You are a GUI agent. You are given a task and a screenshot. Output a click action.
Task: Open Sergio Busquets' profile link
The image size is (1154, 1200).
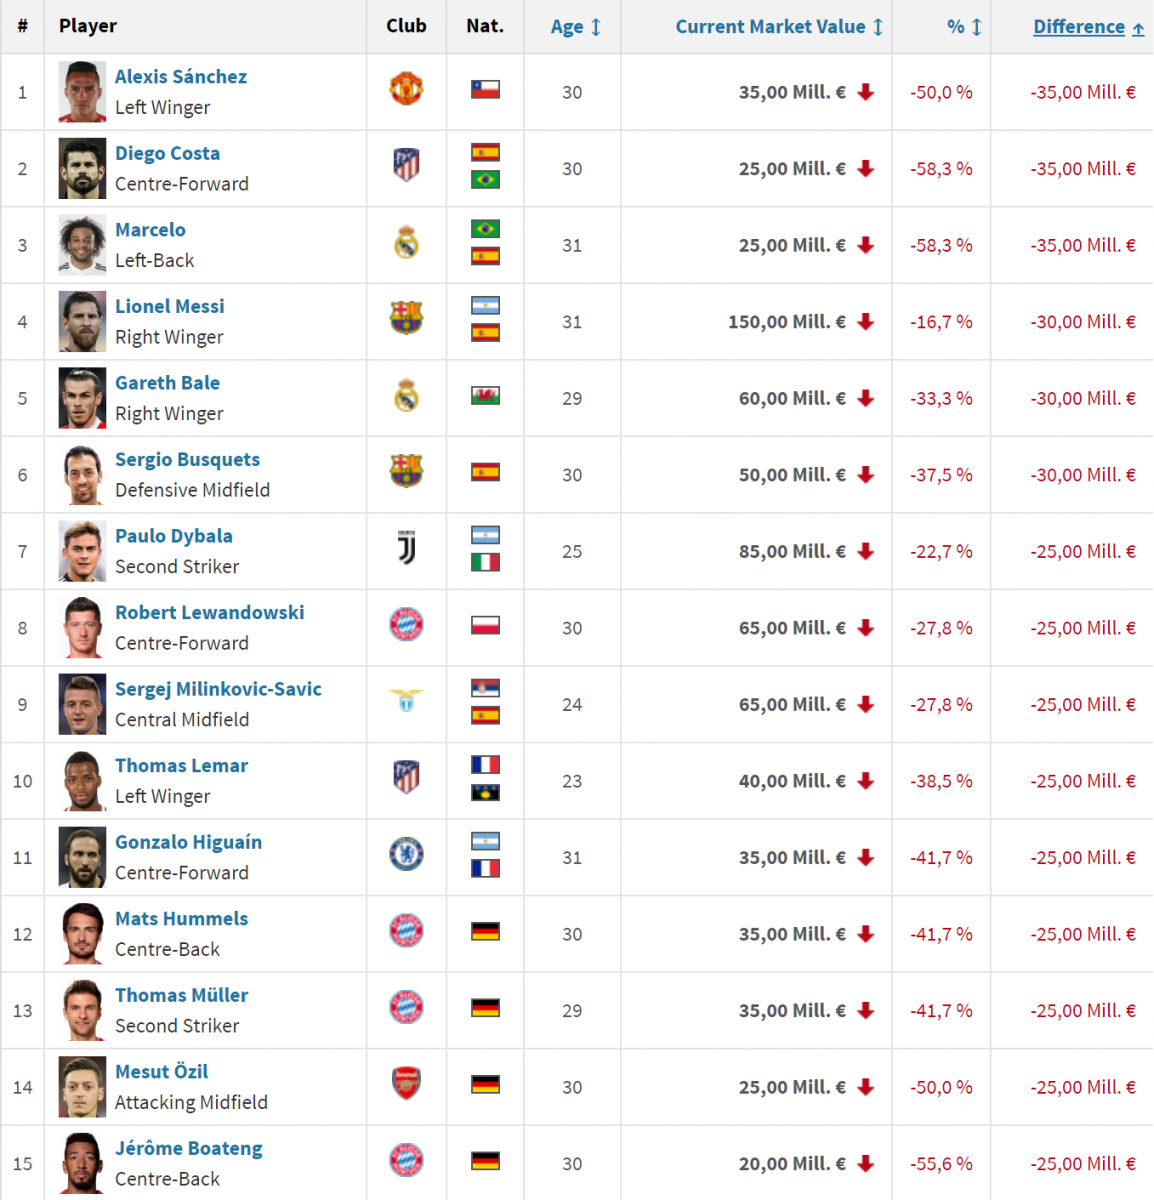[187, 459]
